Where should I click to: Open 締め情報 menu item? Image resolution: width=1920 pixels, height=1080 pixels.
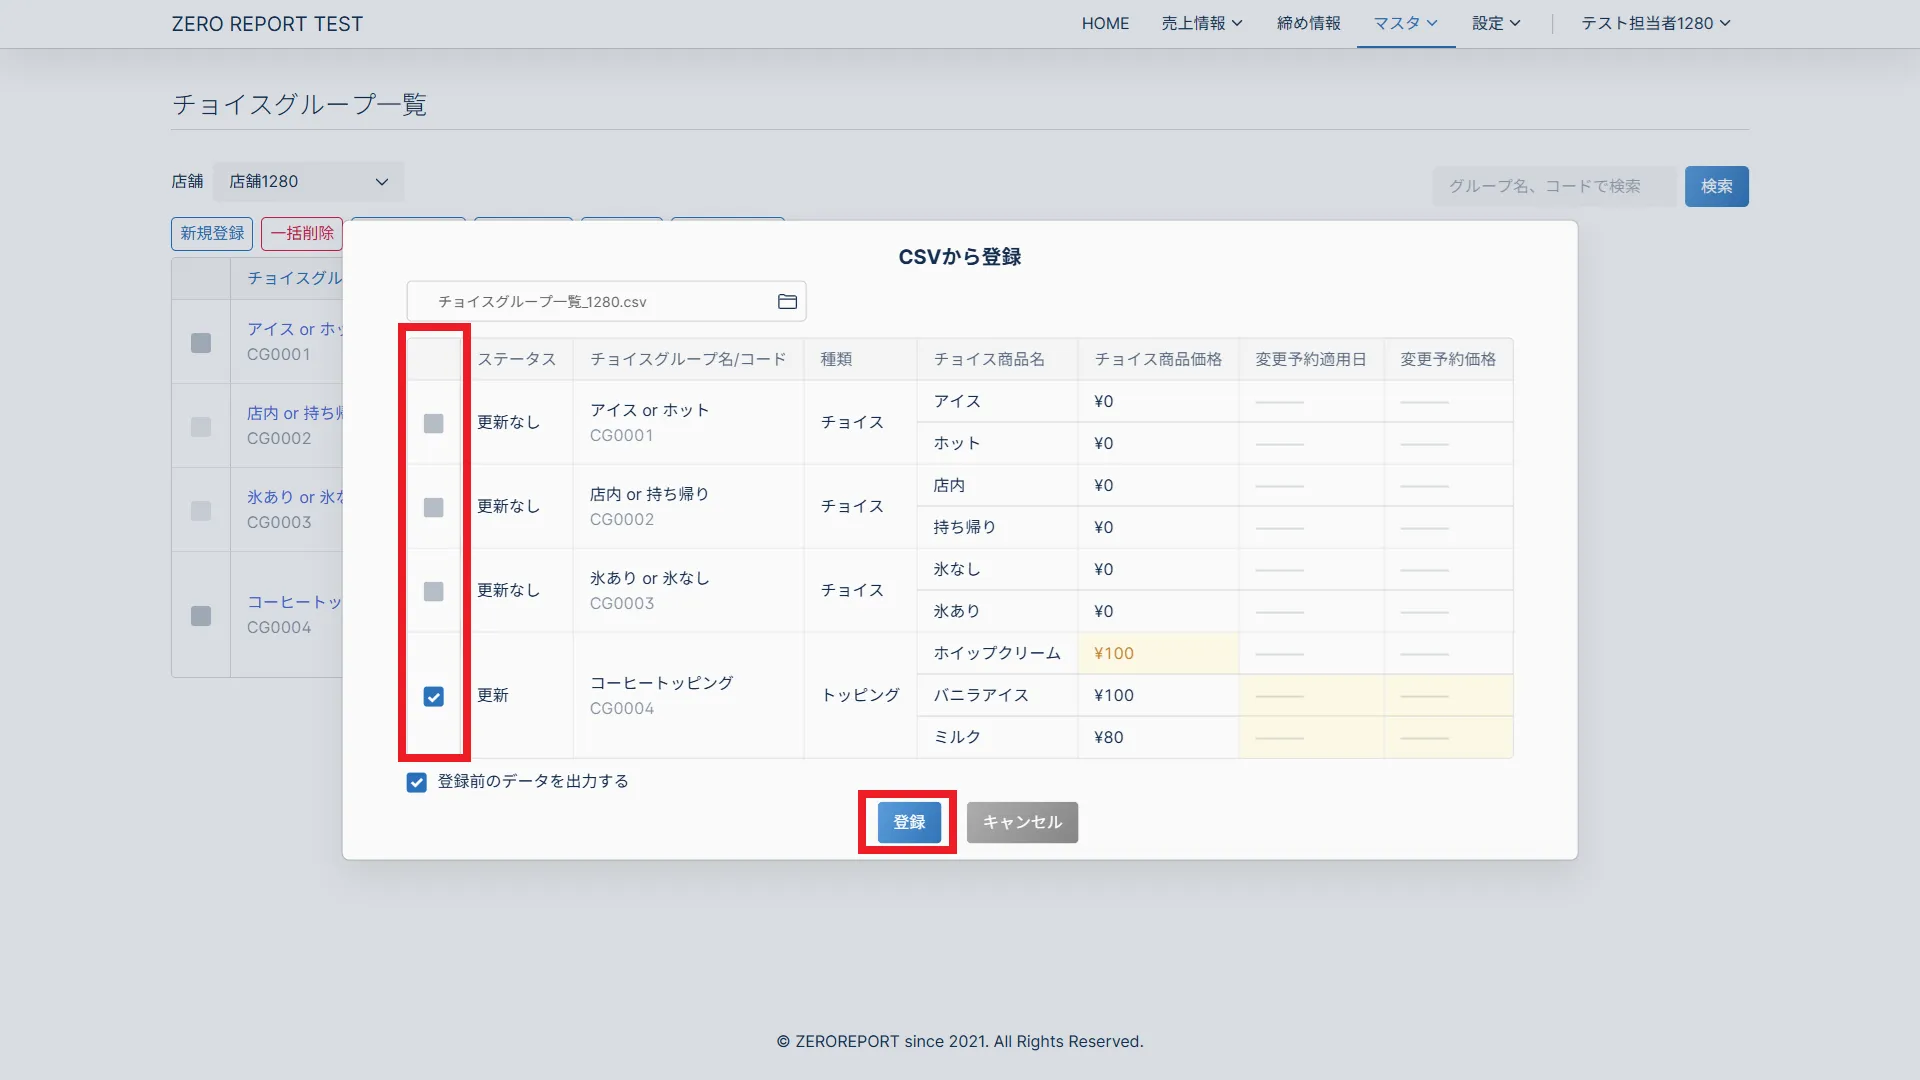(1308, 23)
